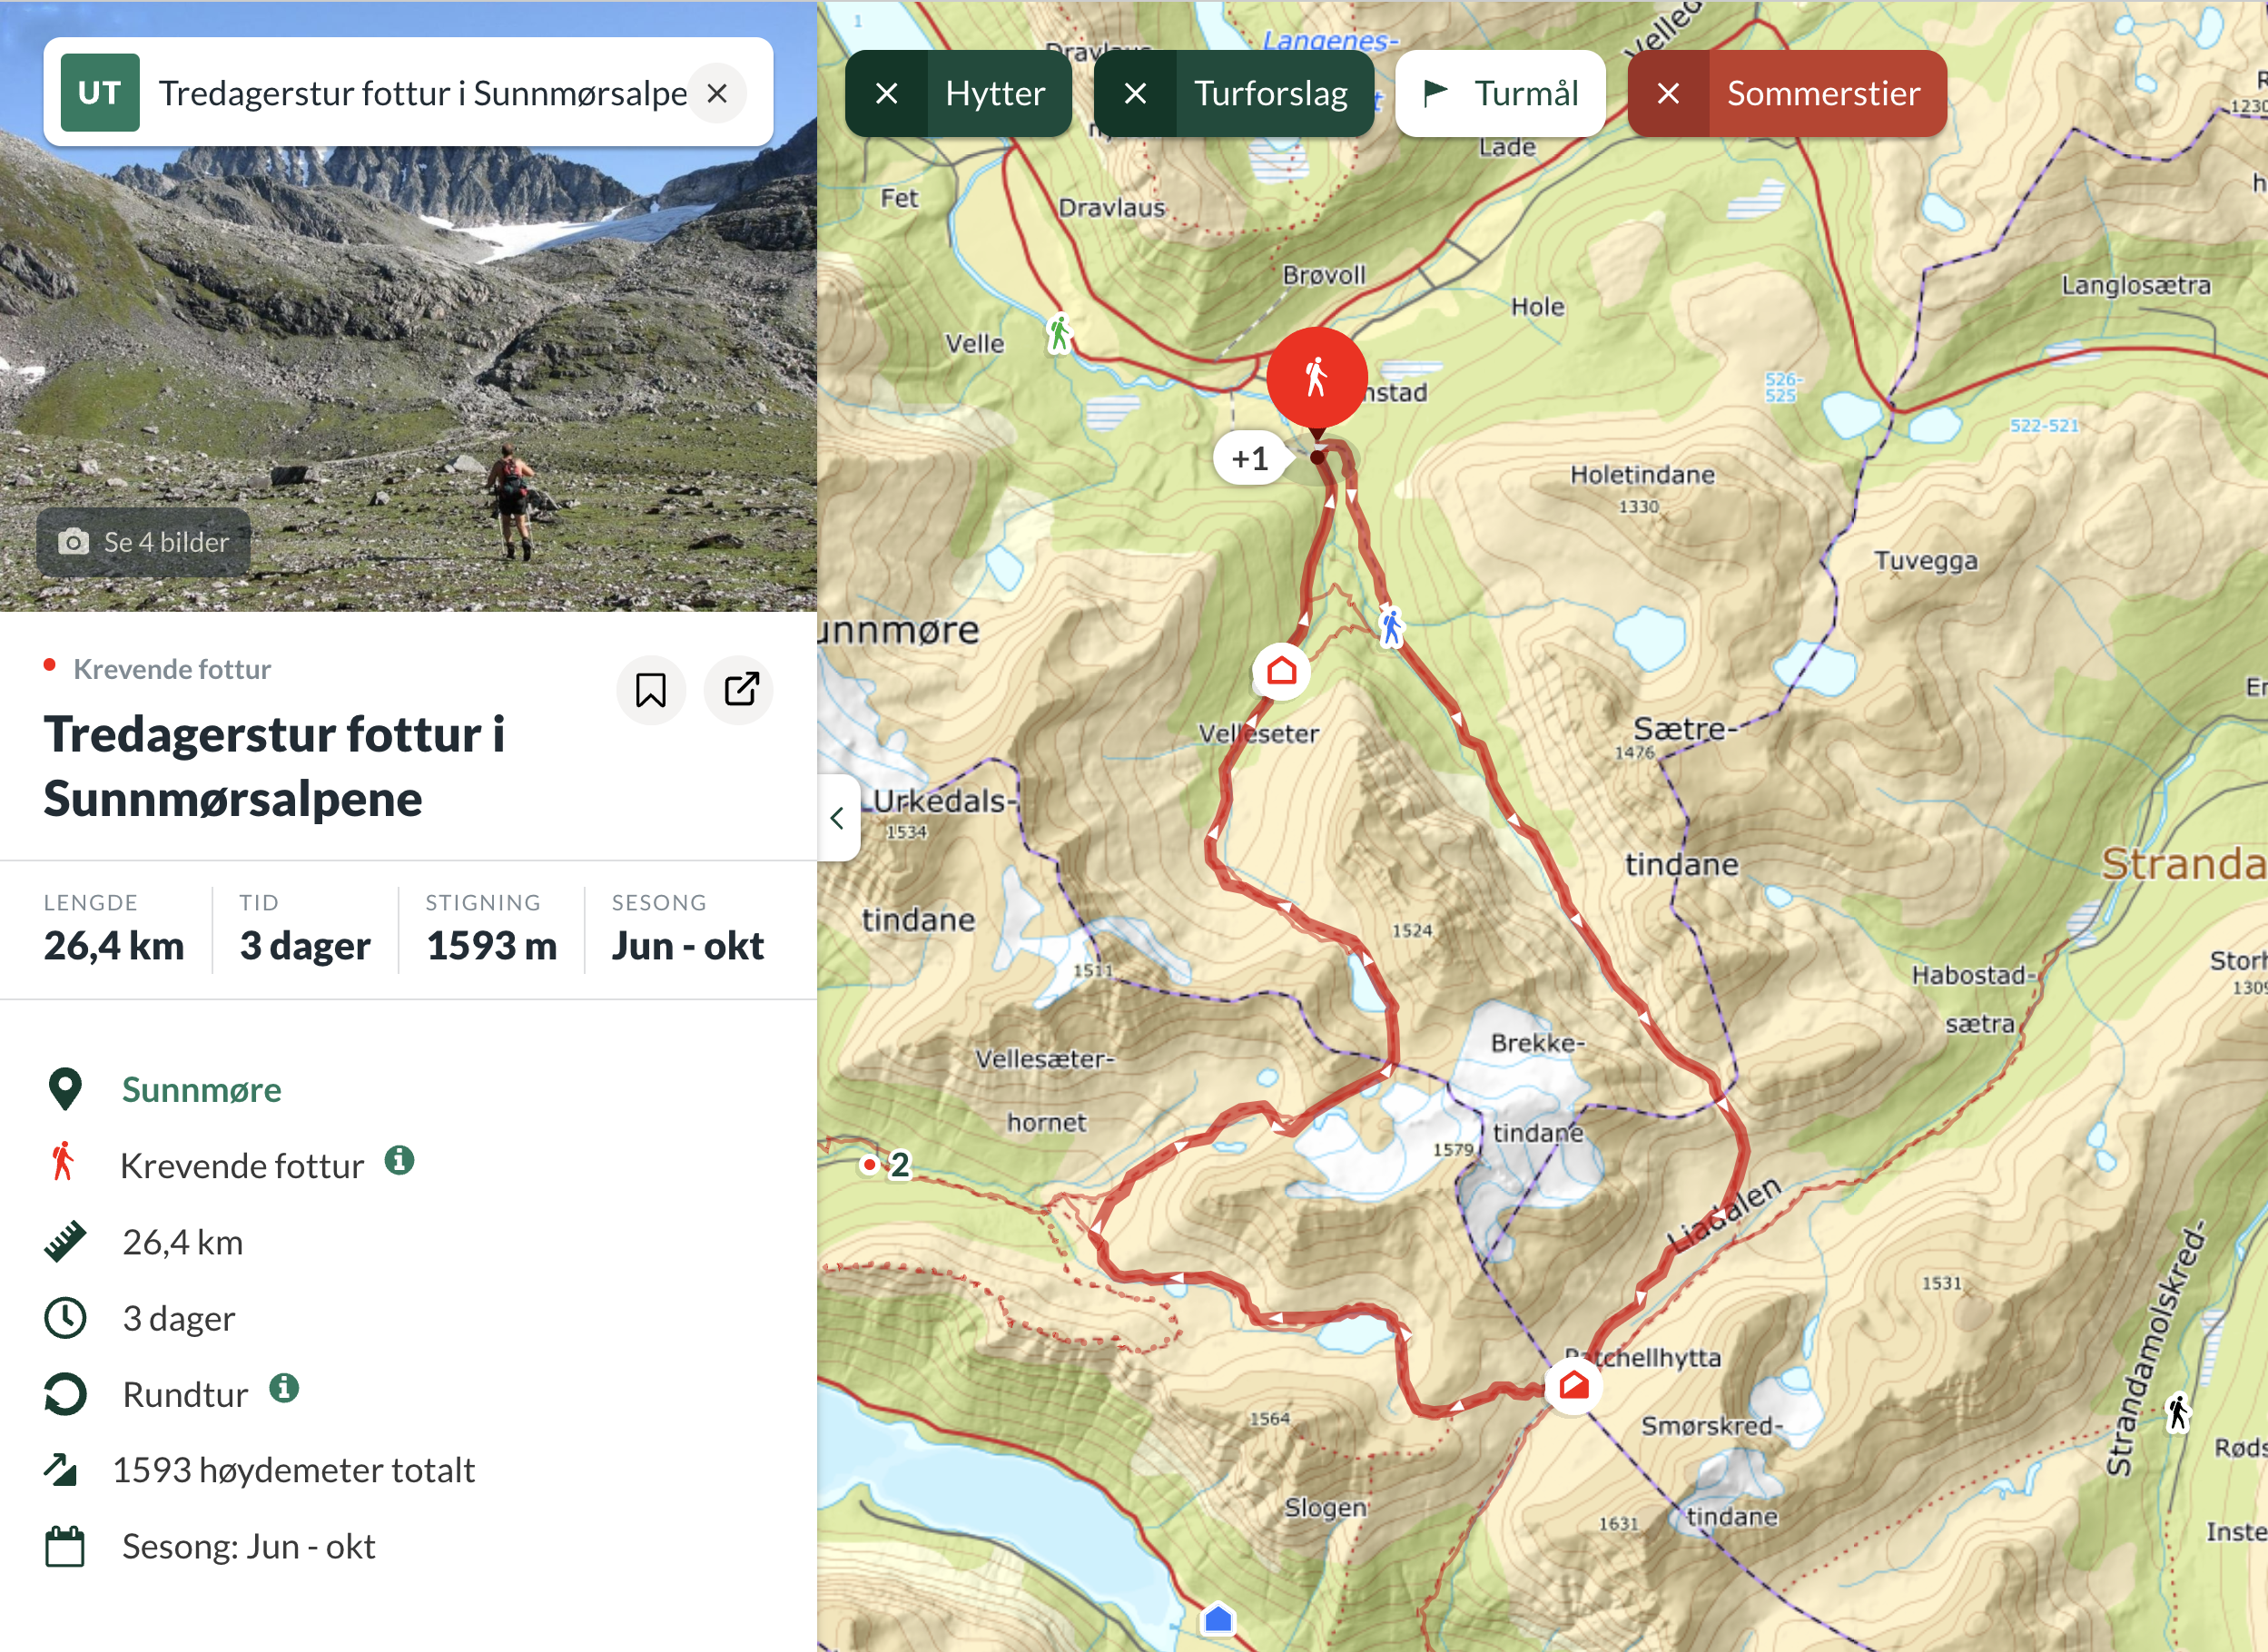
Task: Enable the Turmål map filter
Action: coord(1500,94)
